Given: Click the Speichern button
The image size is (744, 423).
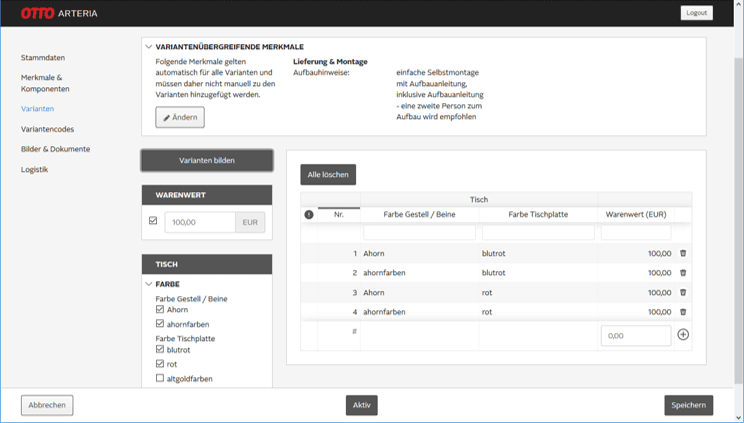Looking at the screenshot, I should point(688,405).
